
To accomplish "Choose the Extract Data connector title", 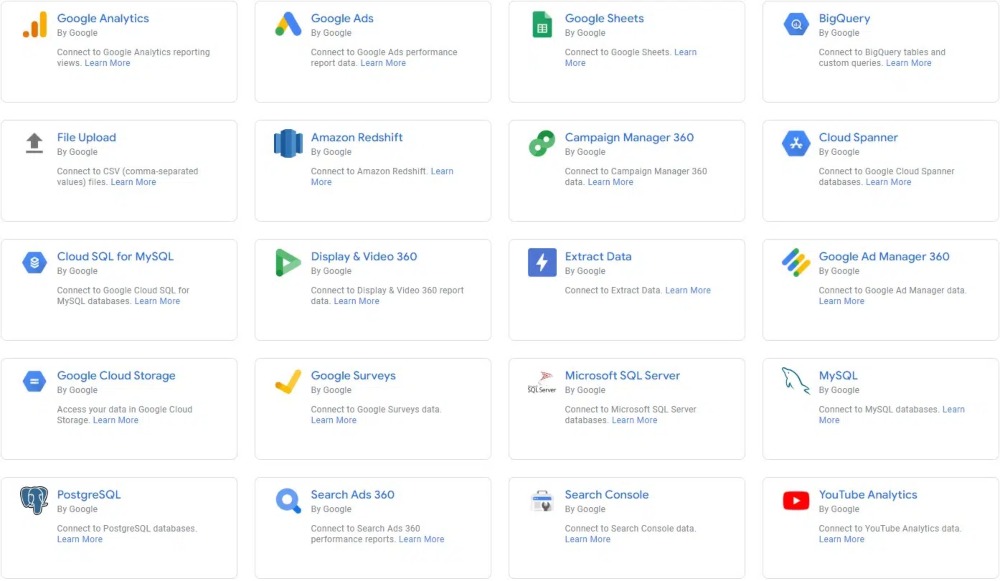I will pyautogui.click(x=598, y=256).
